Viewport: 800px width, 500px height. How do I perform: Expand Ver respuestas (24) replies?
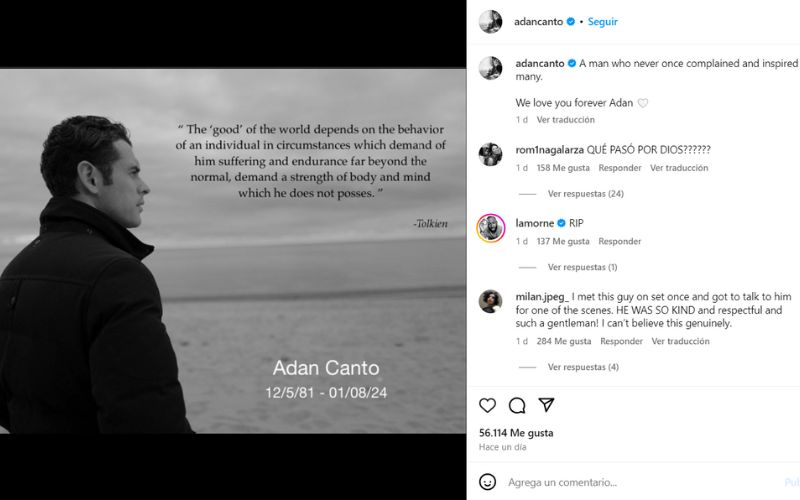(586, 193)
